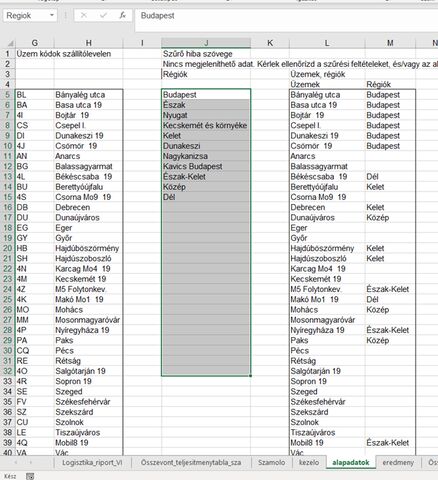The width and height of the screenshot is (438, 480).
Task: Open the kezelo sheet tab
Action: pos(309,463)
